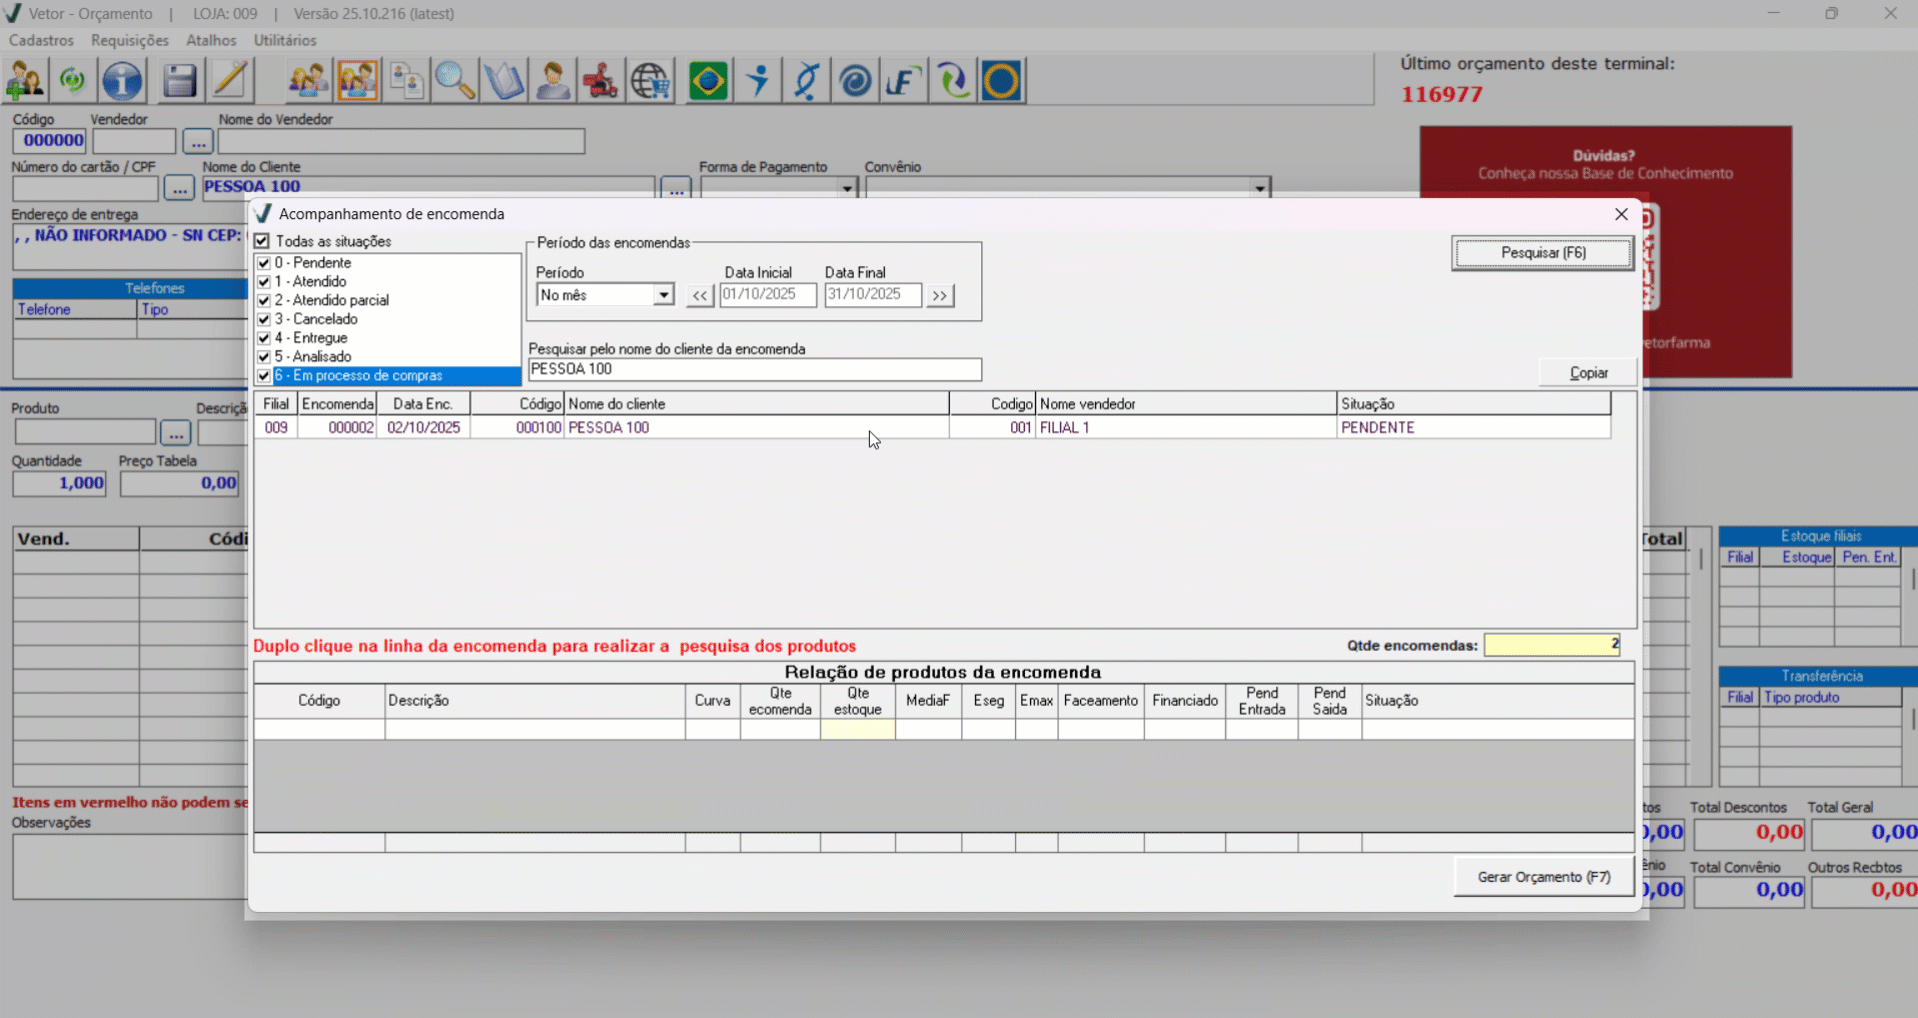
Task: Click the delivery motorcycle icon
Action: [x=601, y=81]
